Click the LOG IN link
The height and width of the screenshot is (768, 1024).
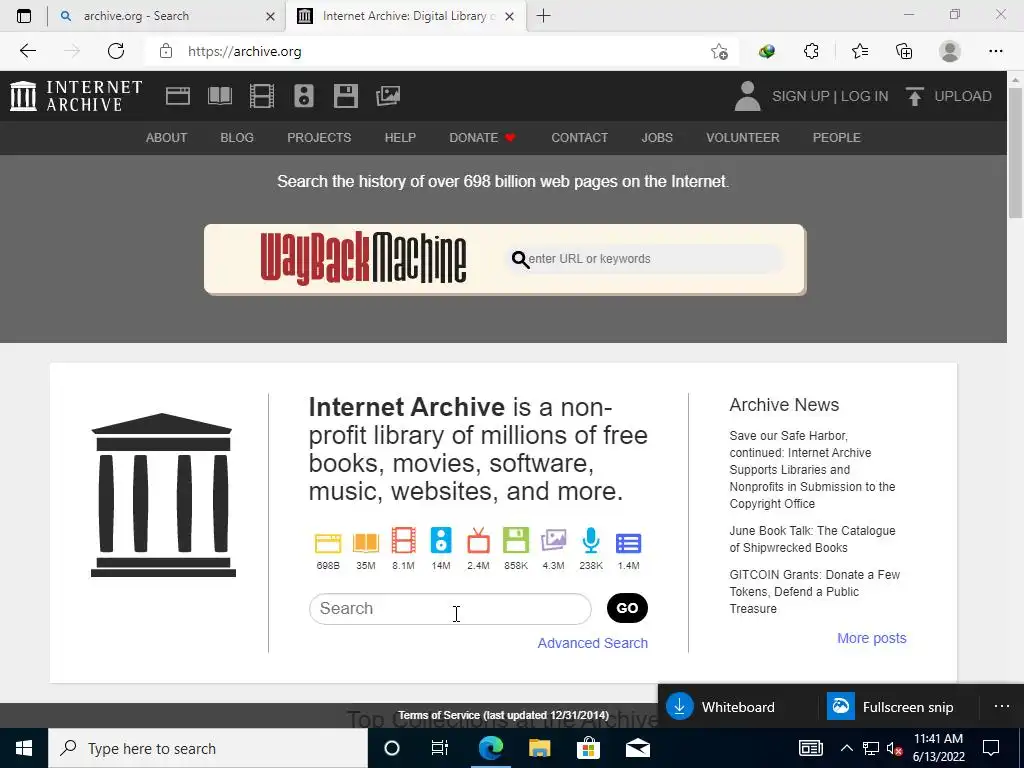click(864, 96)
